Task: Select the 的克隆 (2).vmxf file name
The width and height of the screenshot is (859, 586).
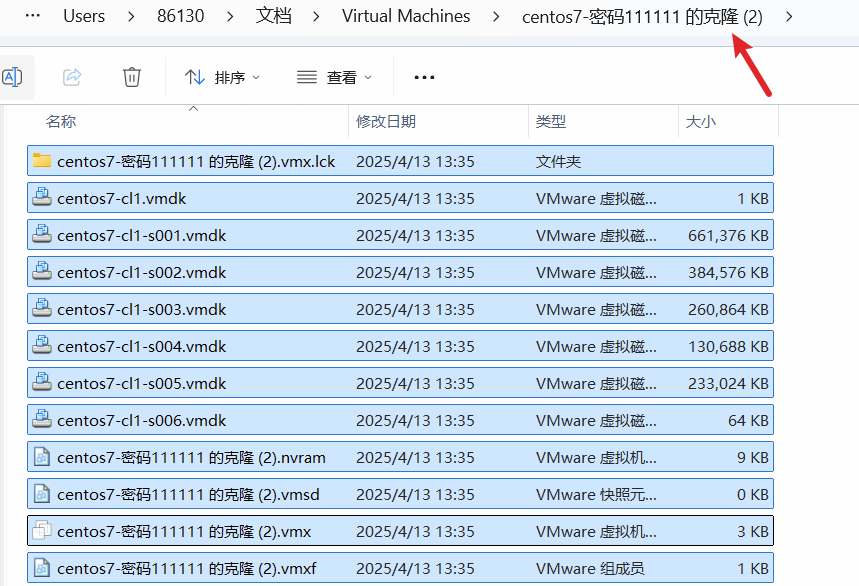Action: click(x=187, y=568)
